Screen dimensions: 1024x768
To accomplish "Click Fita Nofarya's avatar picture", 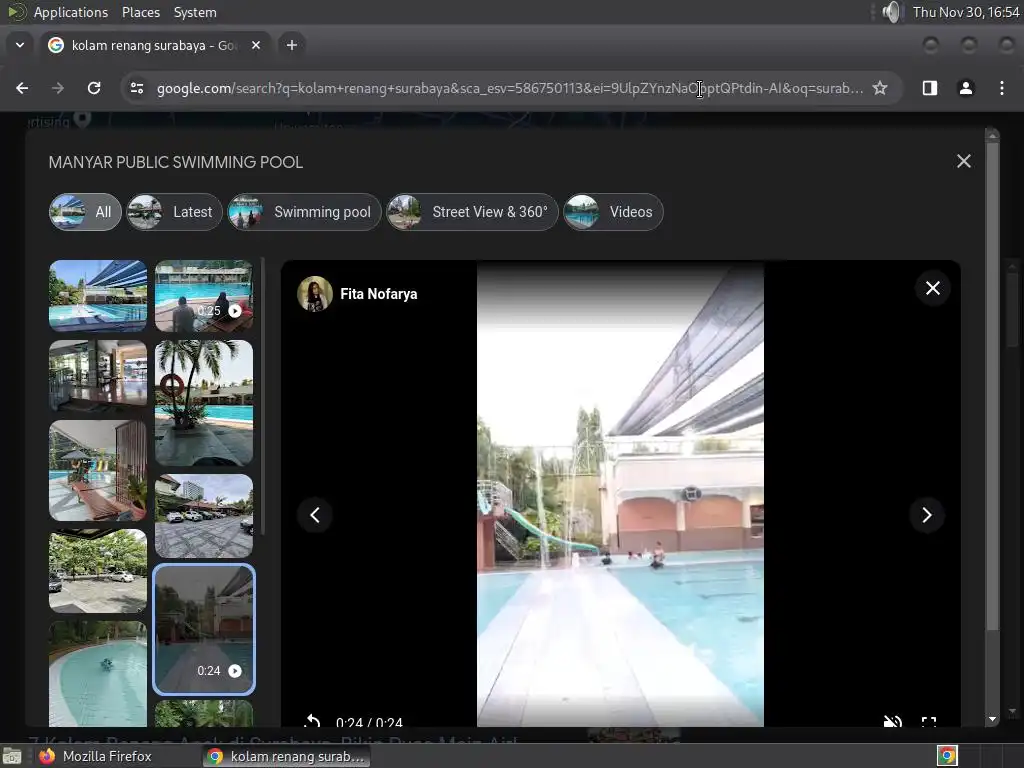I will tap(315, 294).
